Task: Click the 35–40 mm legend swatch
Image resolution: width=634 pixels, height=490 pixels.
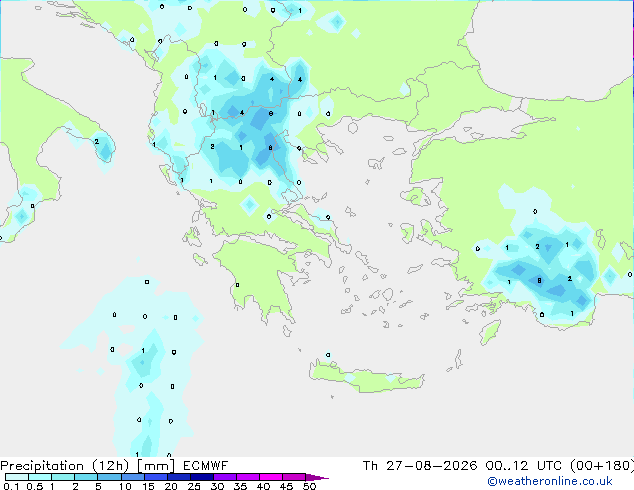Action: point(248,477)
